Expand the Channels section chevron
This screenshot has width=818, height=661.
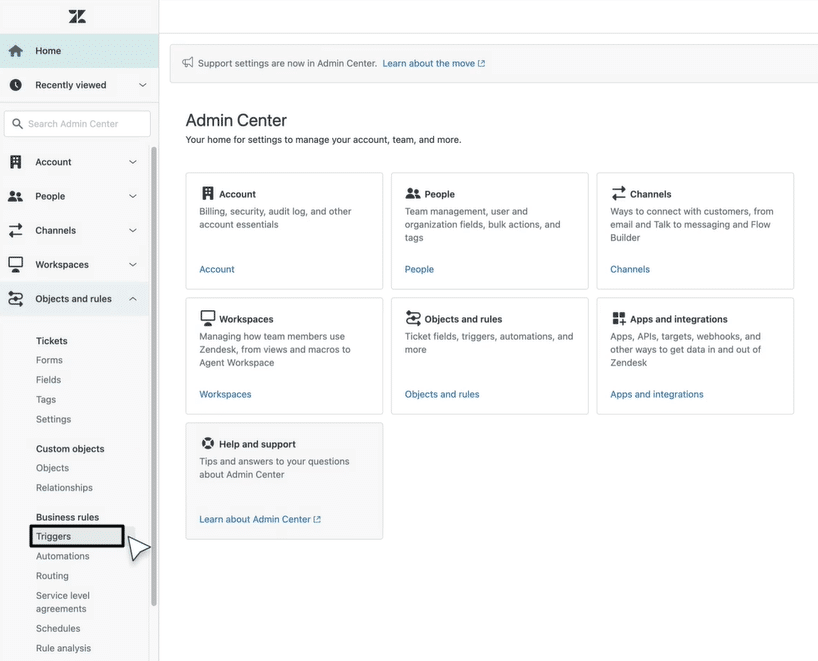pos(133,230)
